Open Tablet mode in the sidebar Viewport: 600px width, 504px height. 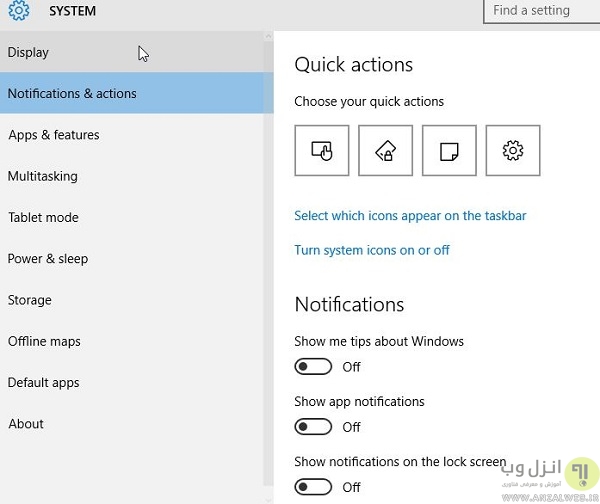coord(43,217)
